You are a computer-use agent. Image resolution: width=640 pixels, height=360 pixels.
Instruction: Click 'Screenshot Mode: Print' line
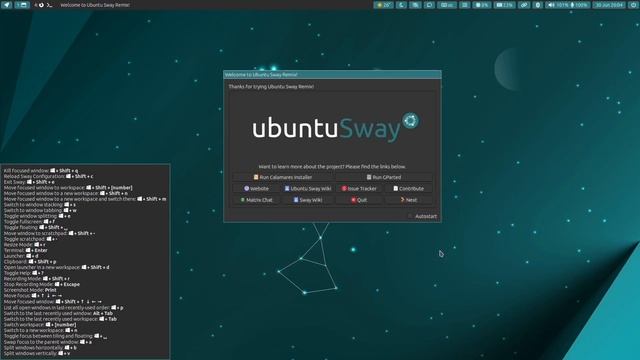[30, 290]
